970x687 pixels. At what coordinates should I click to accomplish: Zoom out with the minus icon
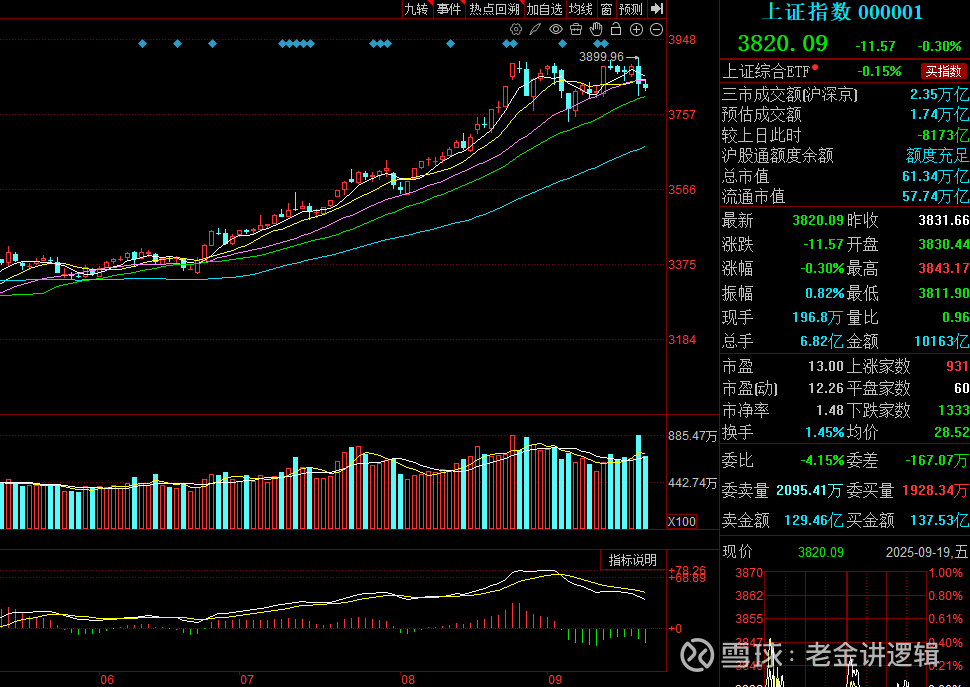(x=656, y=29)
